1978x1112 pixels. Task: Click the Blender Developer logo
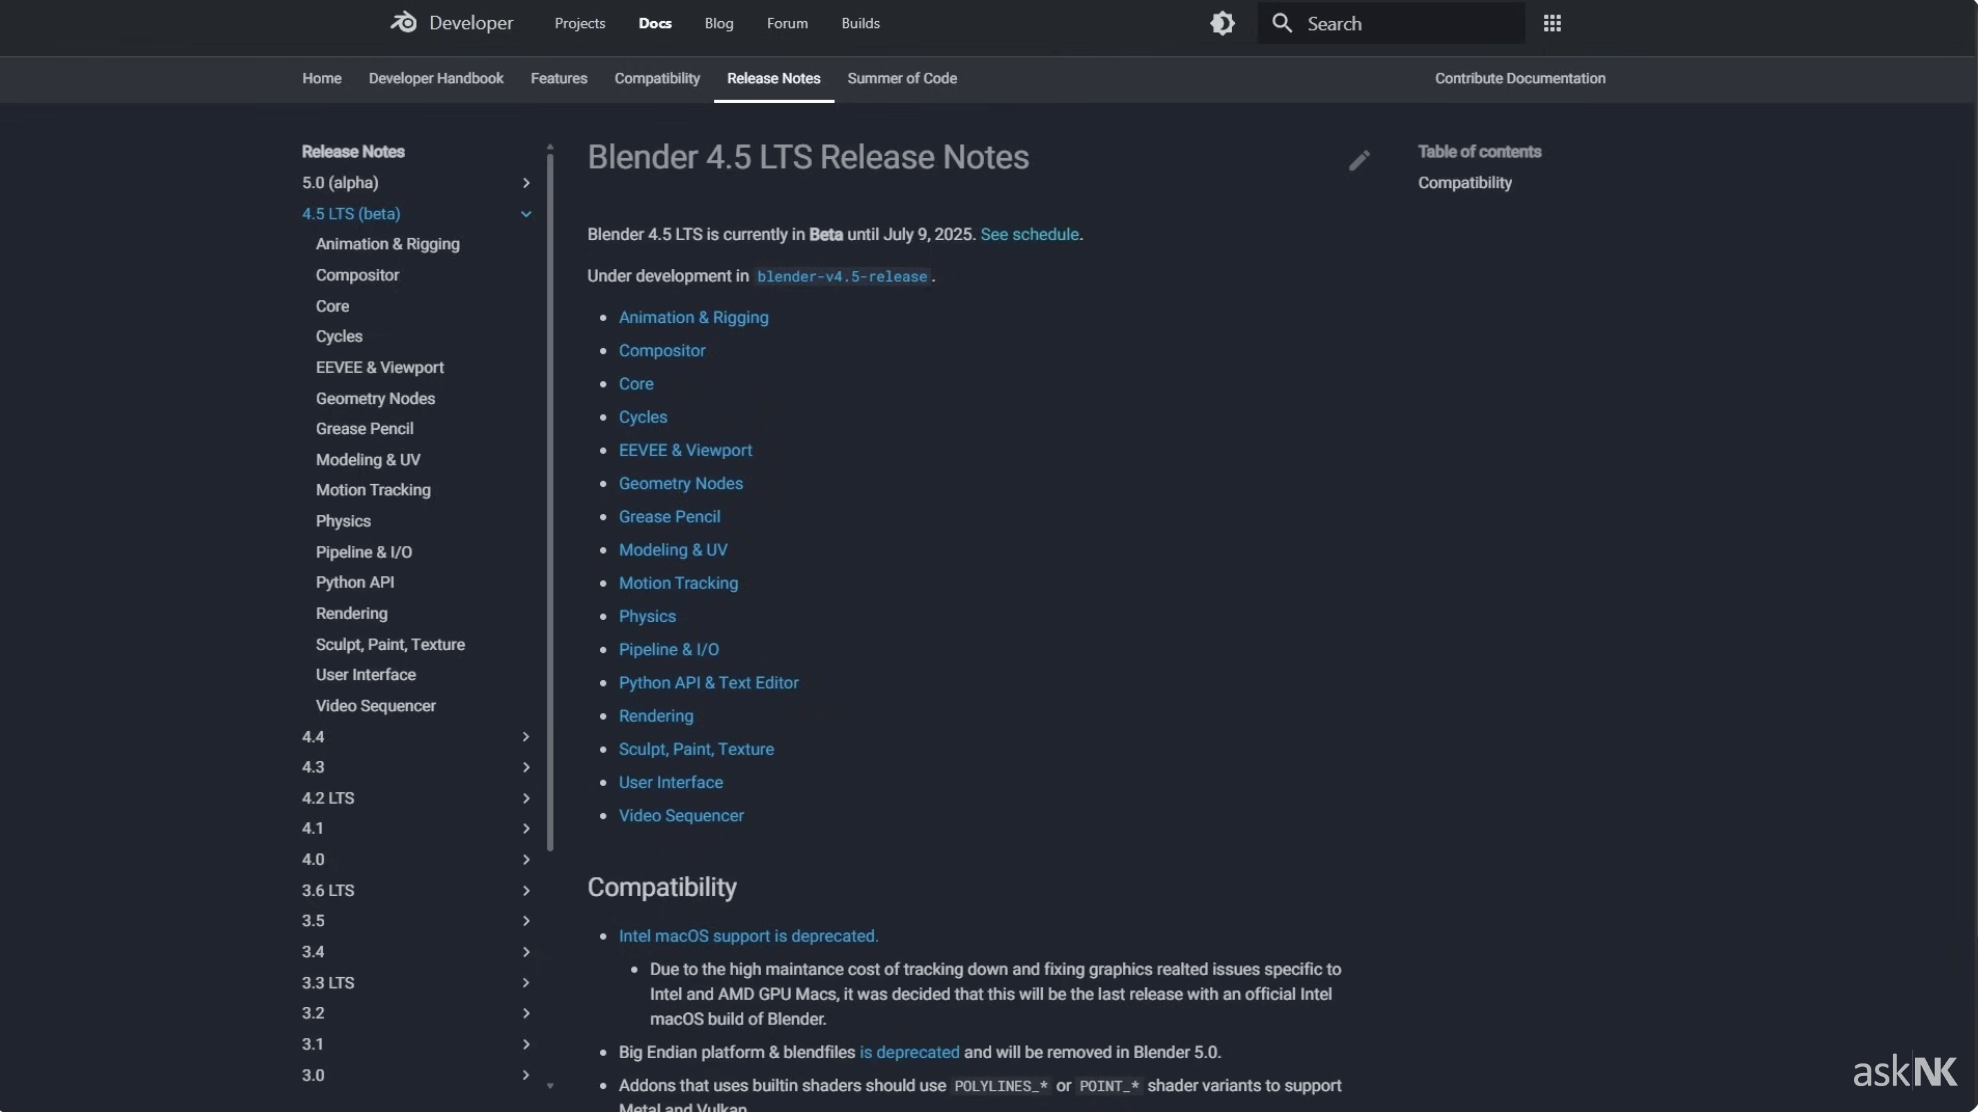pyautogui.click(x=451, y=23)
